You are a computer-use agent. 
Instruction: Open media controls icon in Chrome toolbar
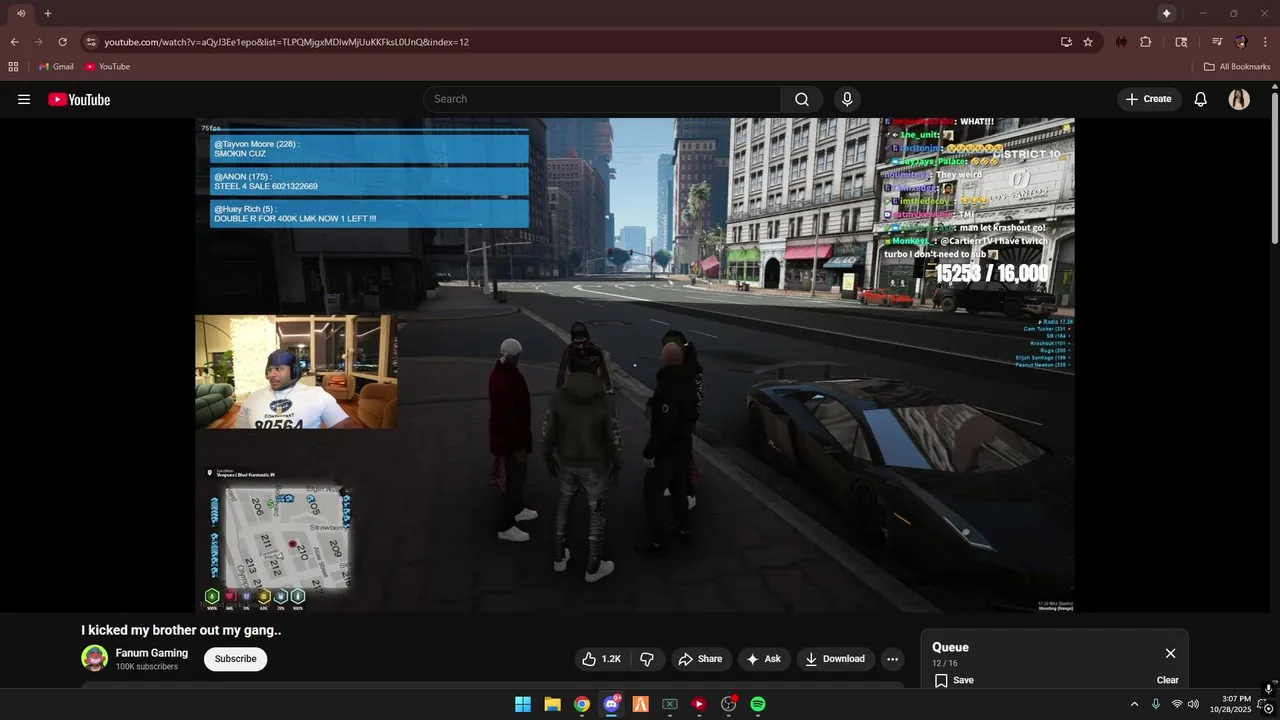point(1217,42)
